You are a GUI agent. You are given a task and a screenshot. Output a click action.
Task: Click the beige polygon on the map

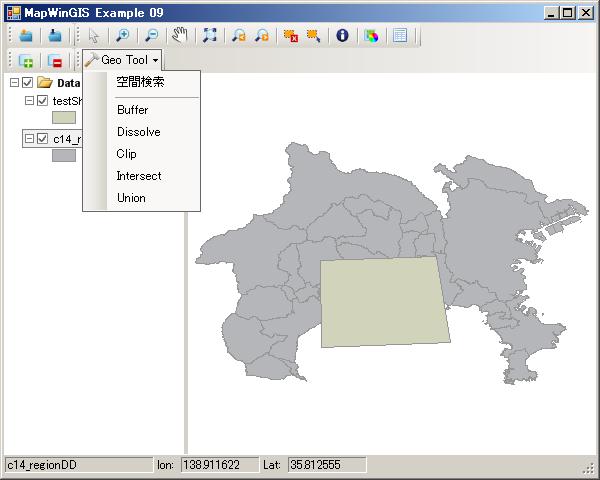tap(383, 301)
